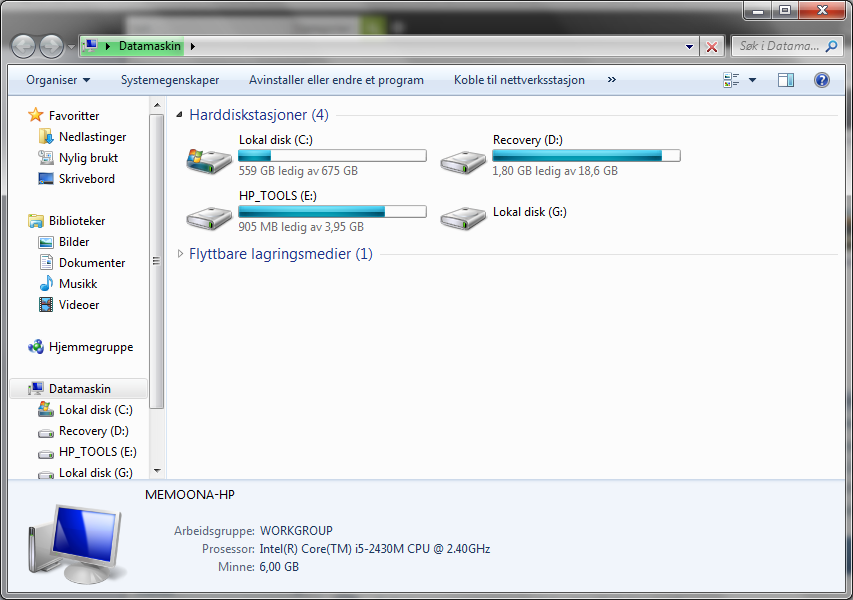Select Recovery (D:) in the sidebar tree
This screenshot has height=600, width=853.
[94, 431]
